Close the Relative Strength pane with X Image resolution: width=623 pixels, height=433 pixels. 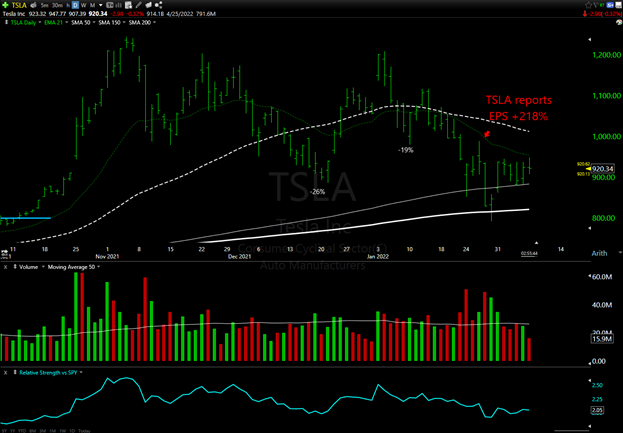pyautogui.click(x=6, y=373)
